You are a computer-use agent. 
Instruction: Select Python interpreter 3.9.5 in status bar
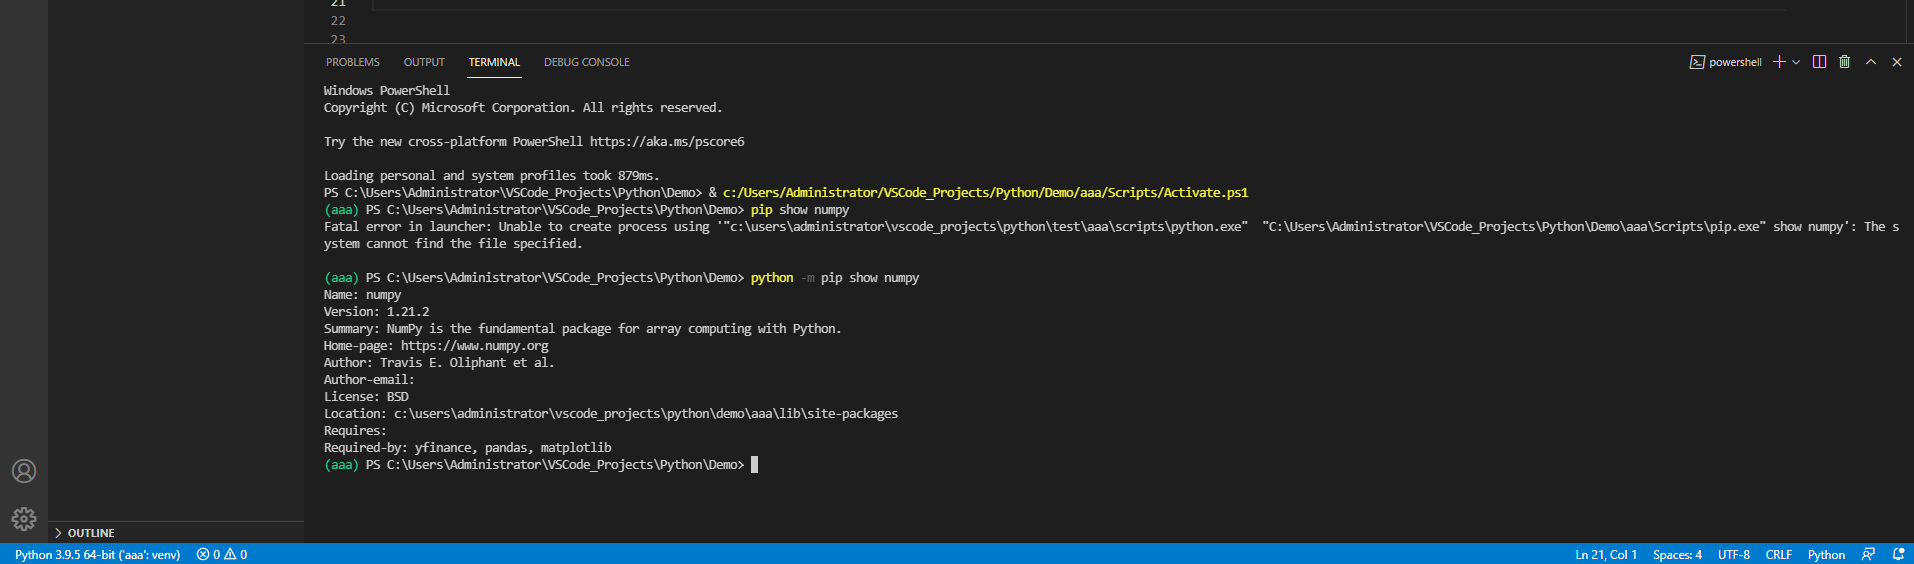pyautogui.click(x=97, y=555)
